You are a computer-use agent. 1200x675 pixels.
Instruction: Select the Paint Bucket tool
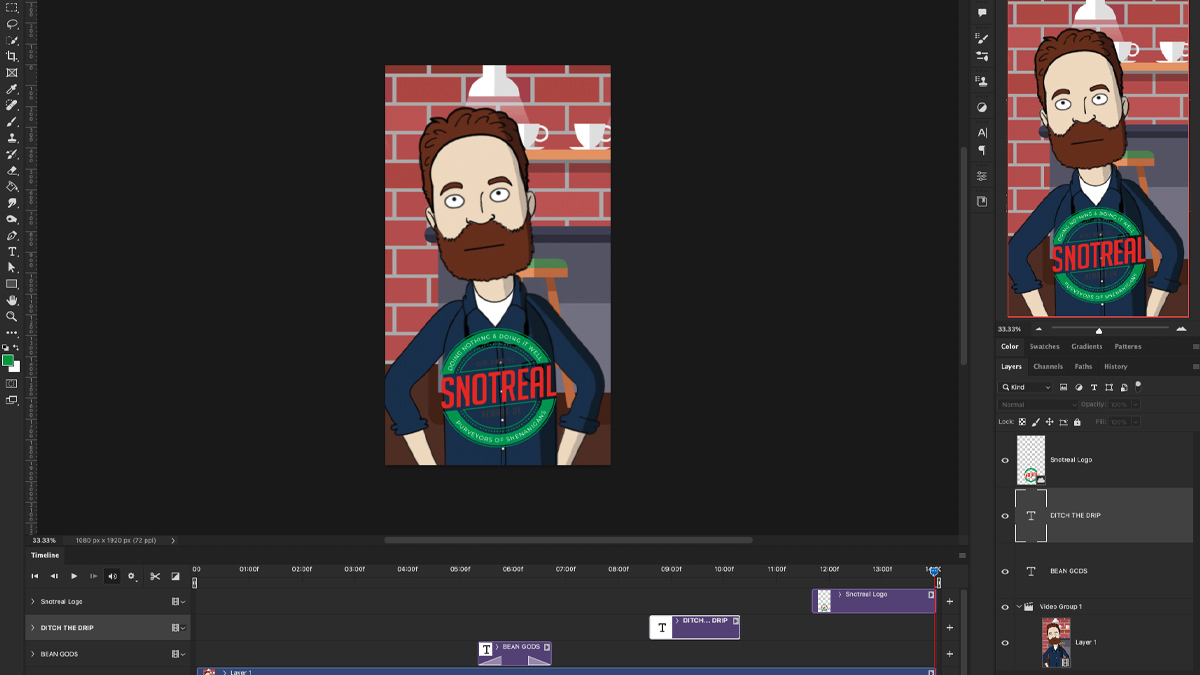tap(12, 186)
